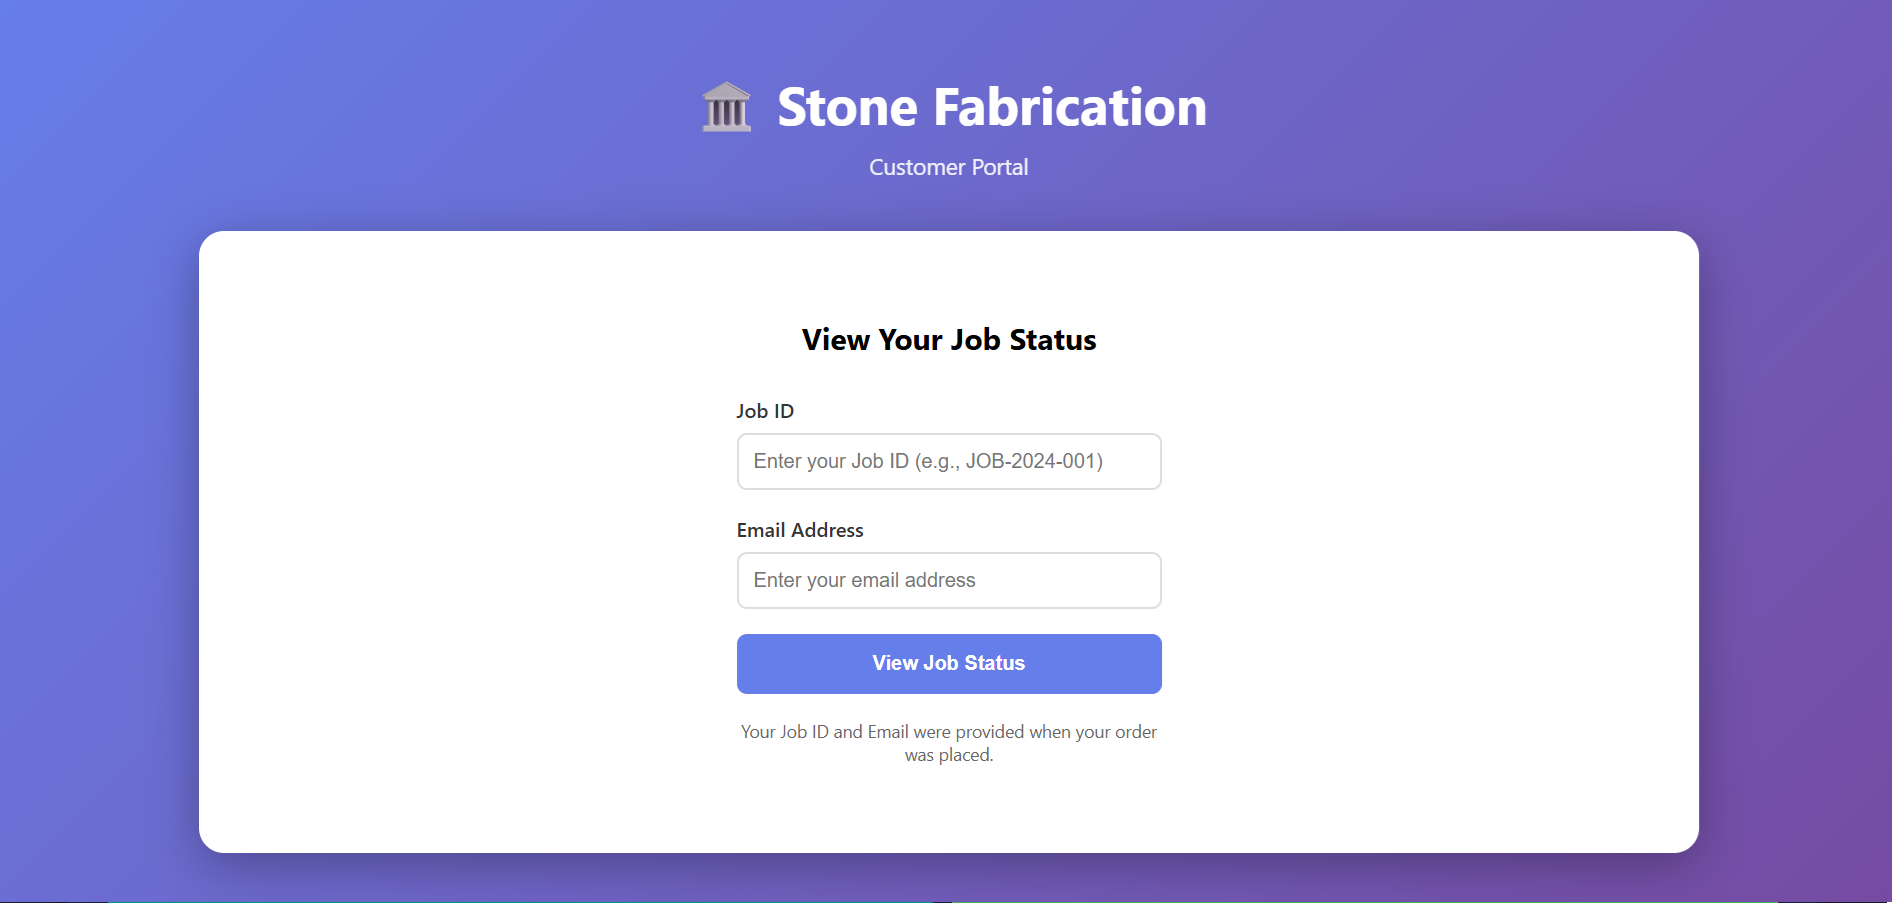The image size is (1892, 903).
Task: Click the helper text about Job ID
Action: coord(948,742)
